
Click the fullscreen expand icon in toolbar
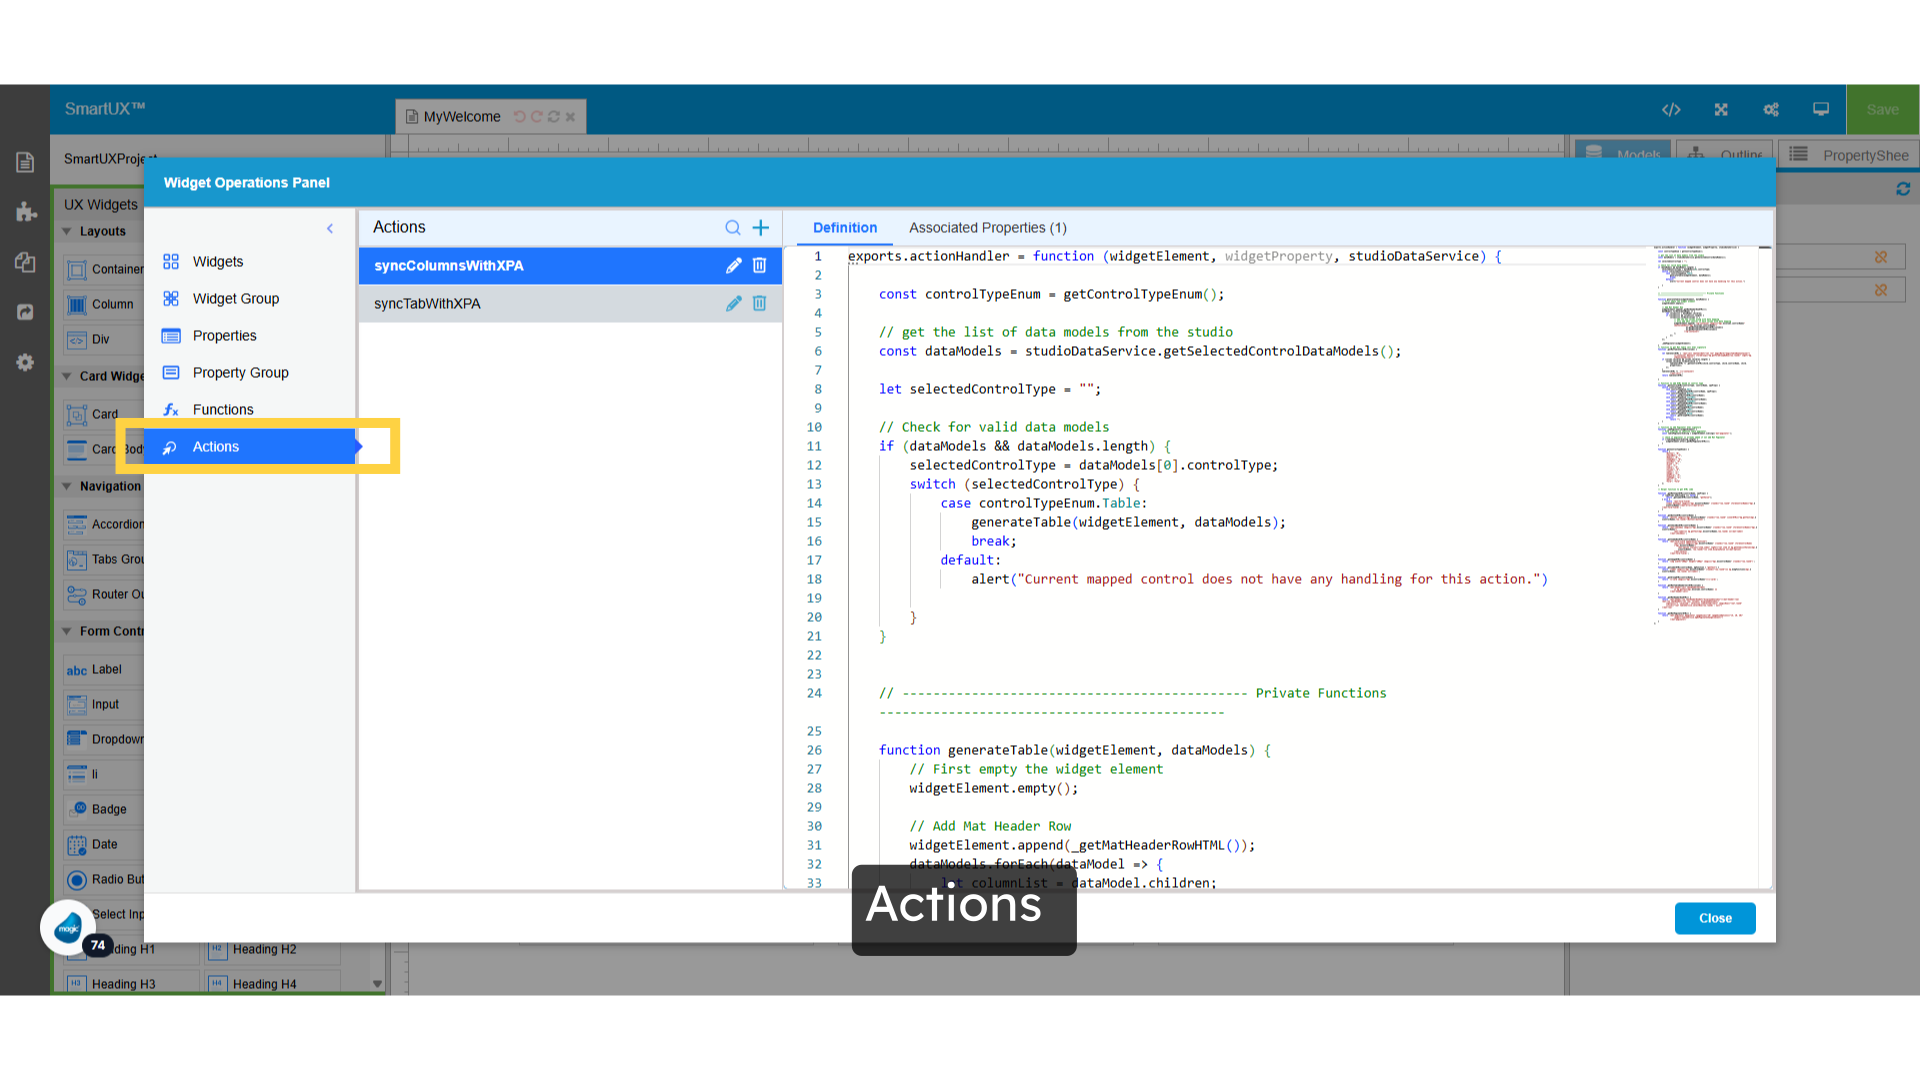pyautogui.click(x=1721, y=110)
